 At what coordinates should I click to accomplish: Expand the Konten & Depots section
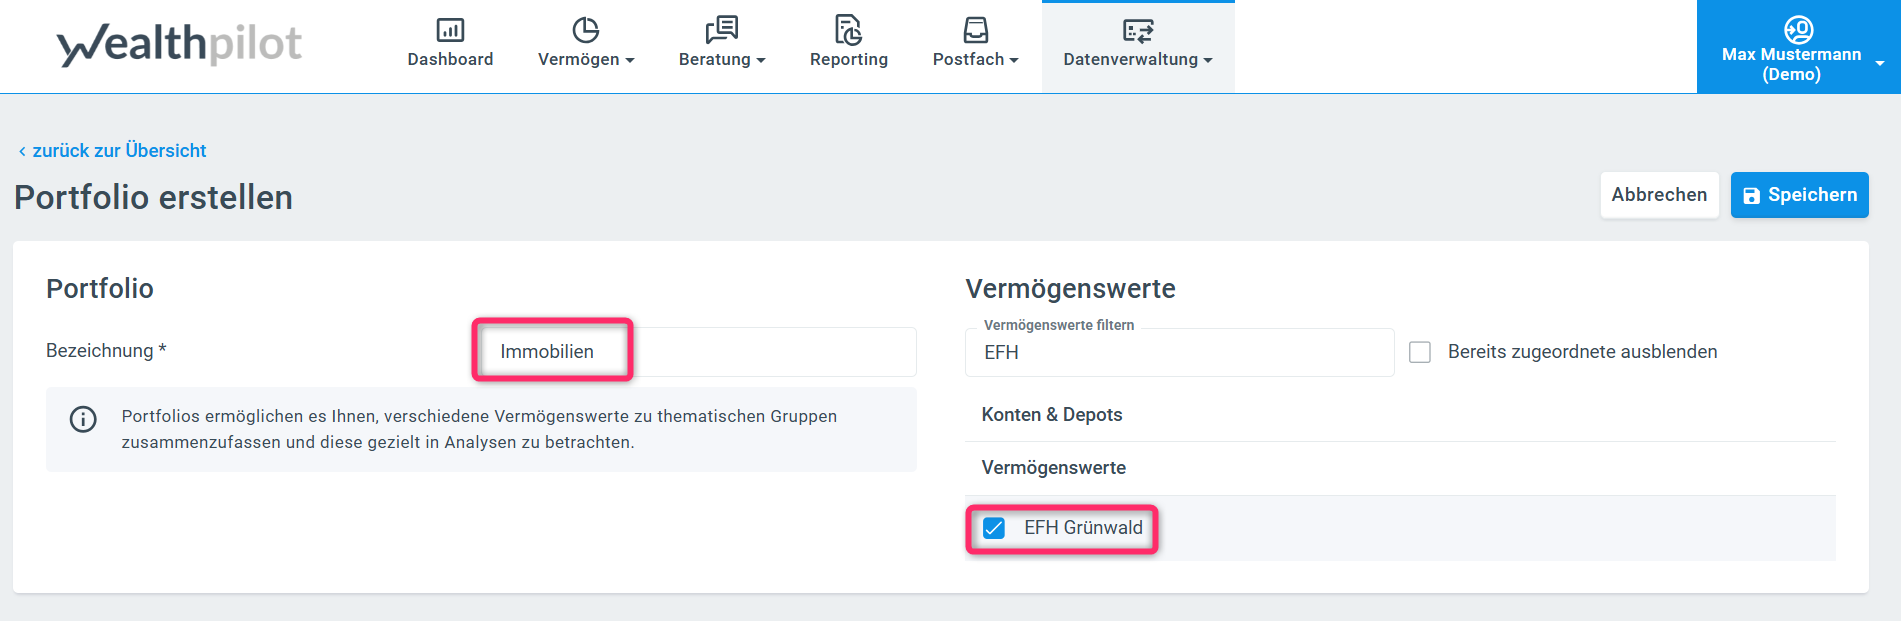click(x=1400, y=415)
